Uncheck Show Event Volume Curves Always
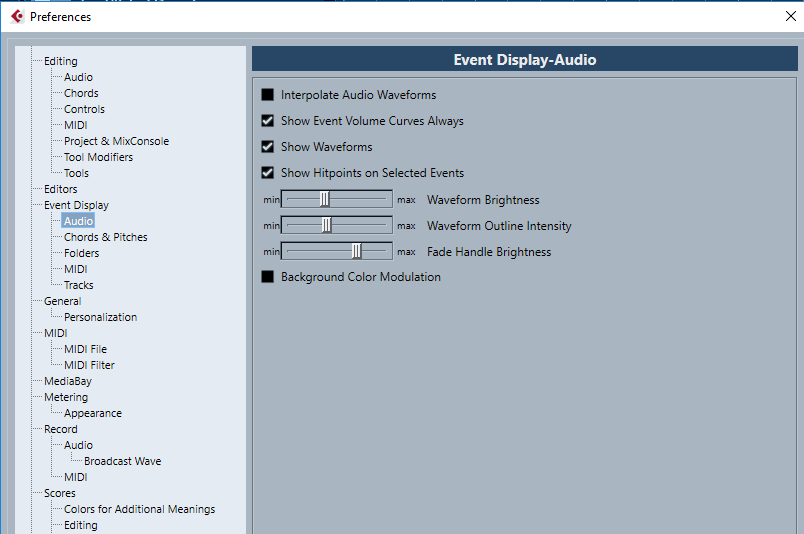The height and width of the screenshot is (534, 804). pos(268,121)
